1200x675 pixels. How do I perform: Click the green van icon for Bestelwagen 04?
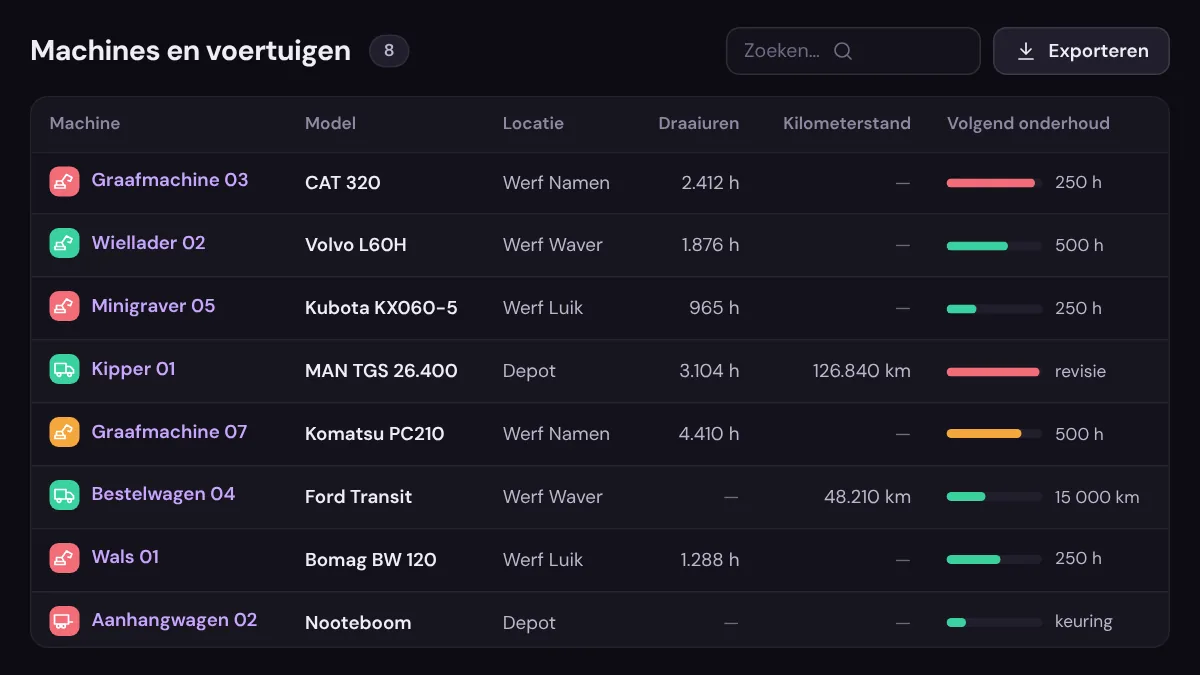point(64,495)
